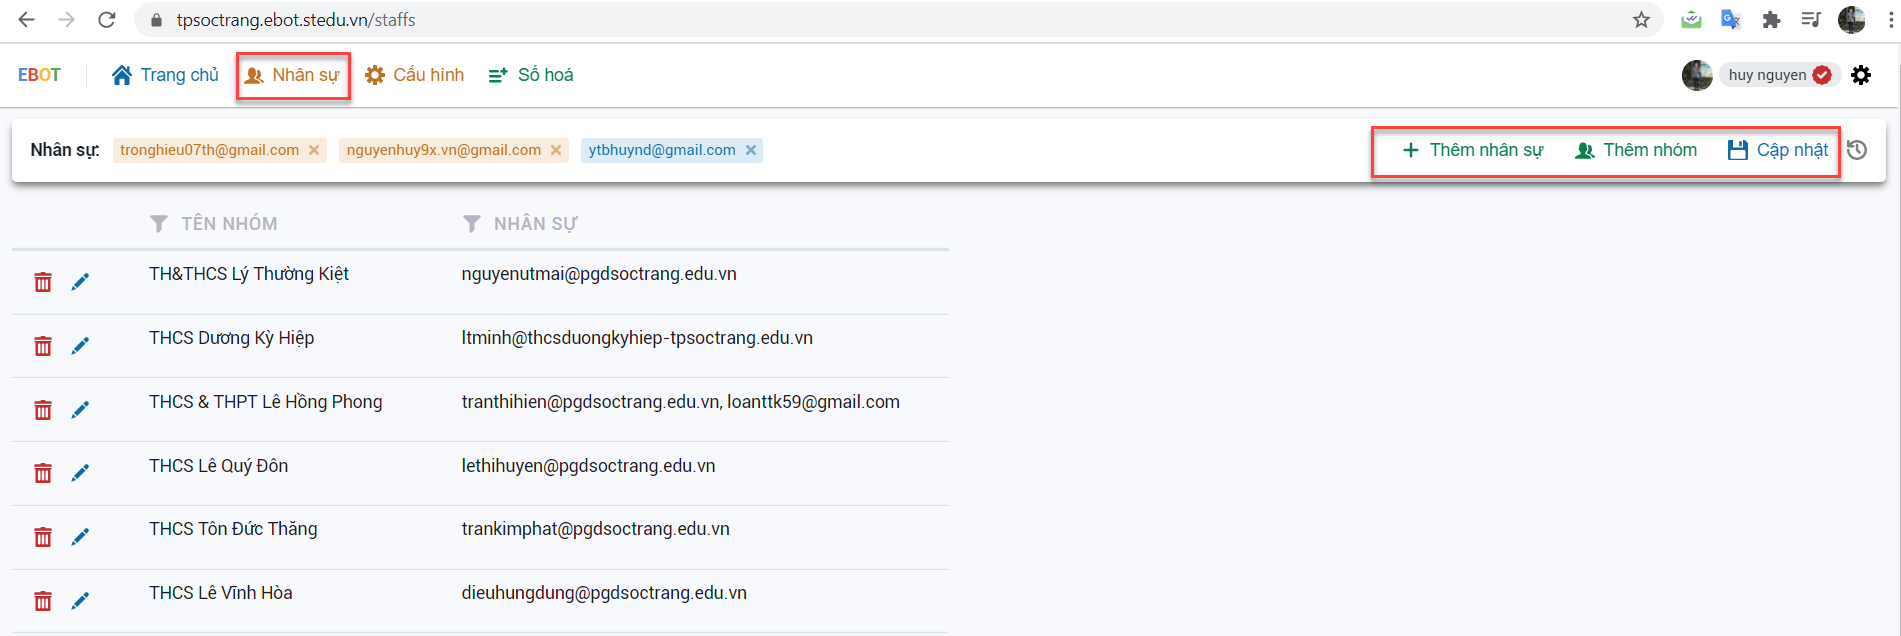1901x636 pixels.
Task: Edit the THCS & THPT Lê Hồng Phong group
Action: click(80, 410)
